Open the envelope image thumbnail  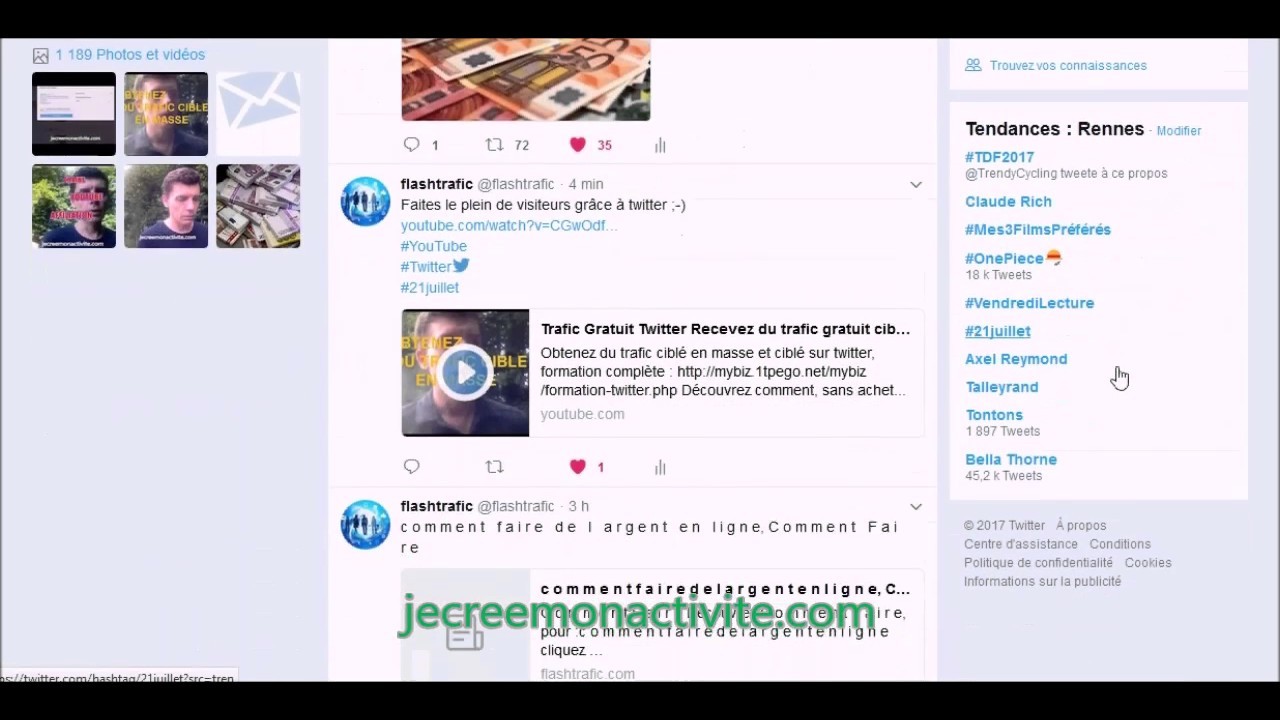pyautogui.click(x=258, y=114)
